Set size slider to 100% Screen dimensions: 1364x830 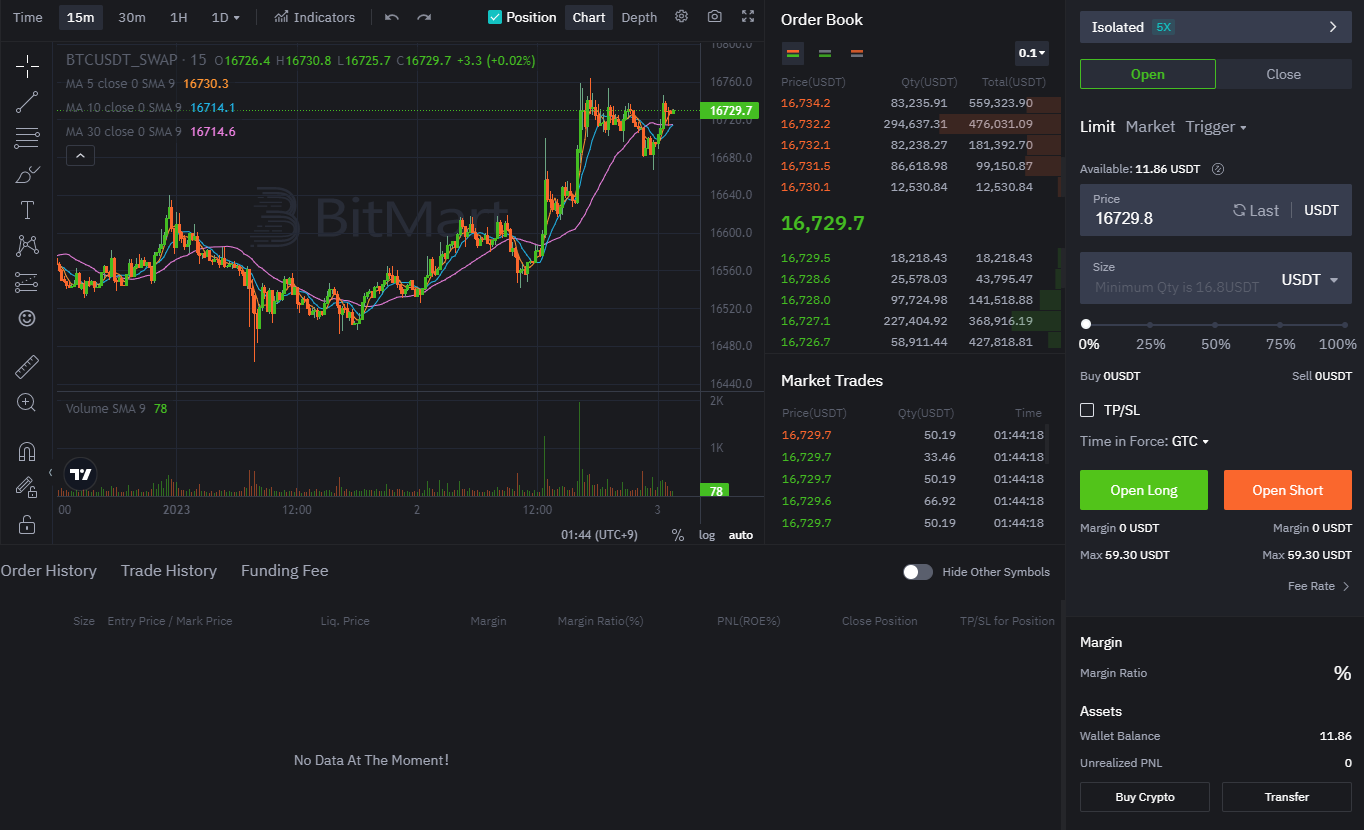pyautogui.click(x=1345, y=325)
